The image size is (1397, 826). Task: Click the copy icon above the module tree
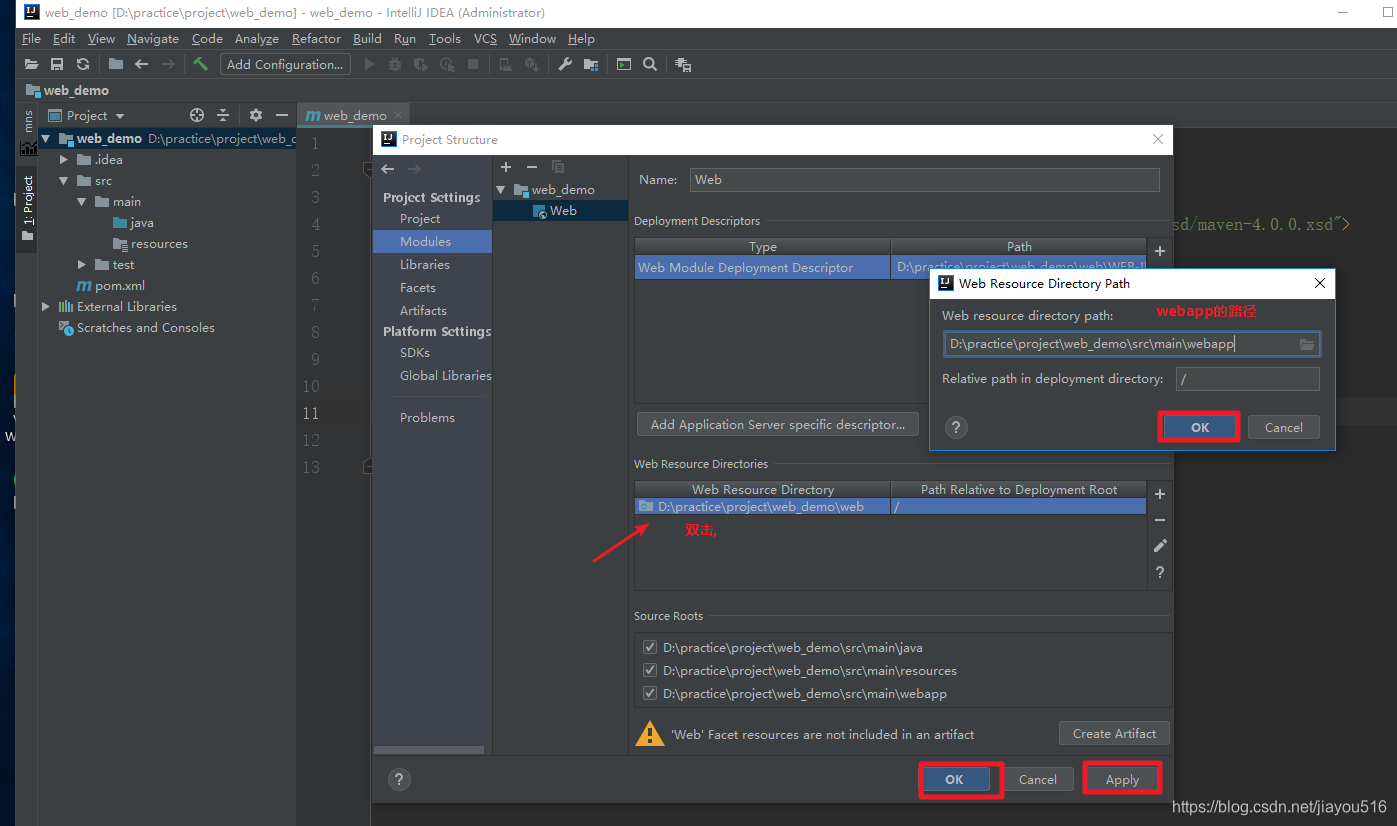(558, 167)
